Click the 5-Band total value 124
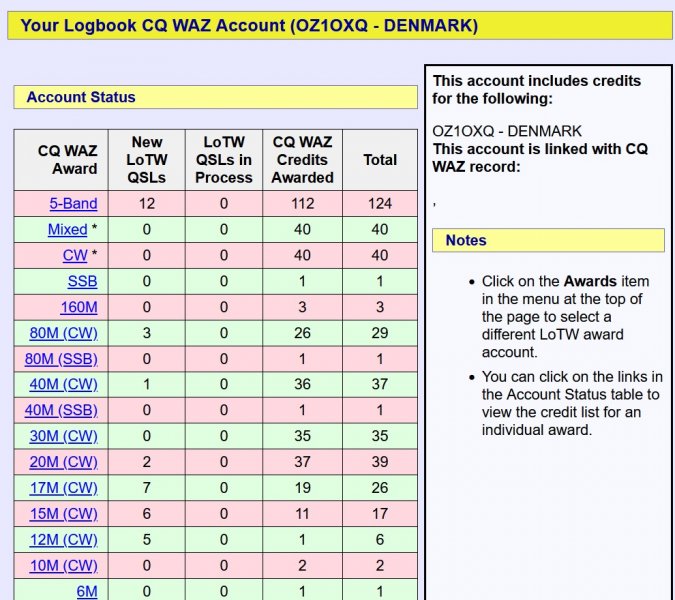 [x=380, y=203]
